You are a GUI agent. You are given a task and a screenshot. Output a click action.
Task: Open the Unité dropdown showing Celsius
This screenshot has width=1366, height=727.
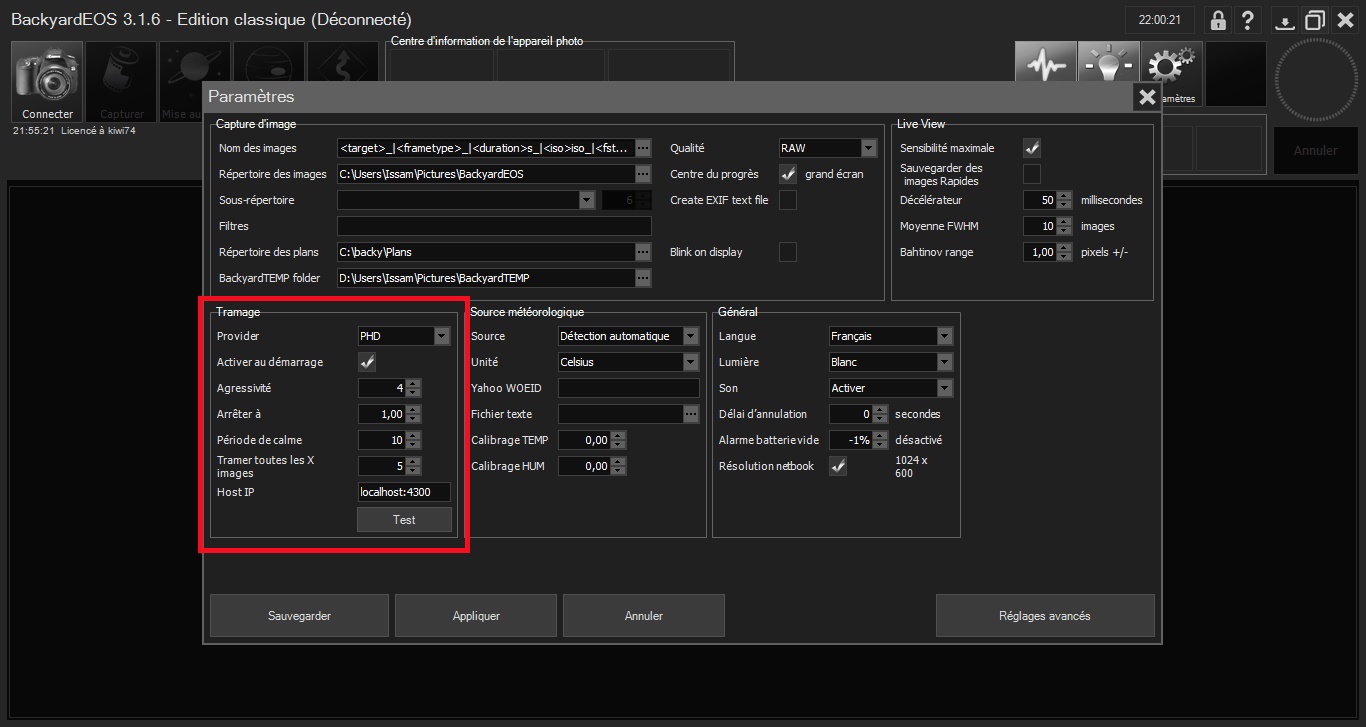pyautogui.click(x=691, y=362)
